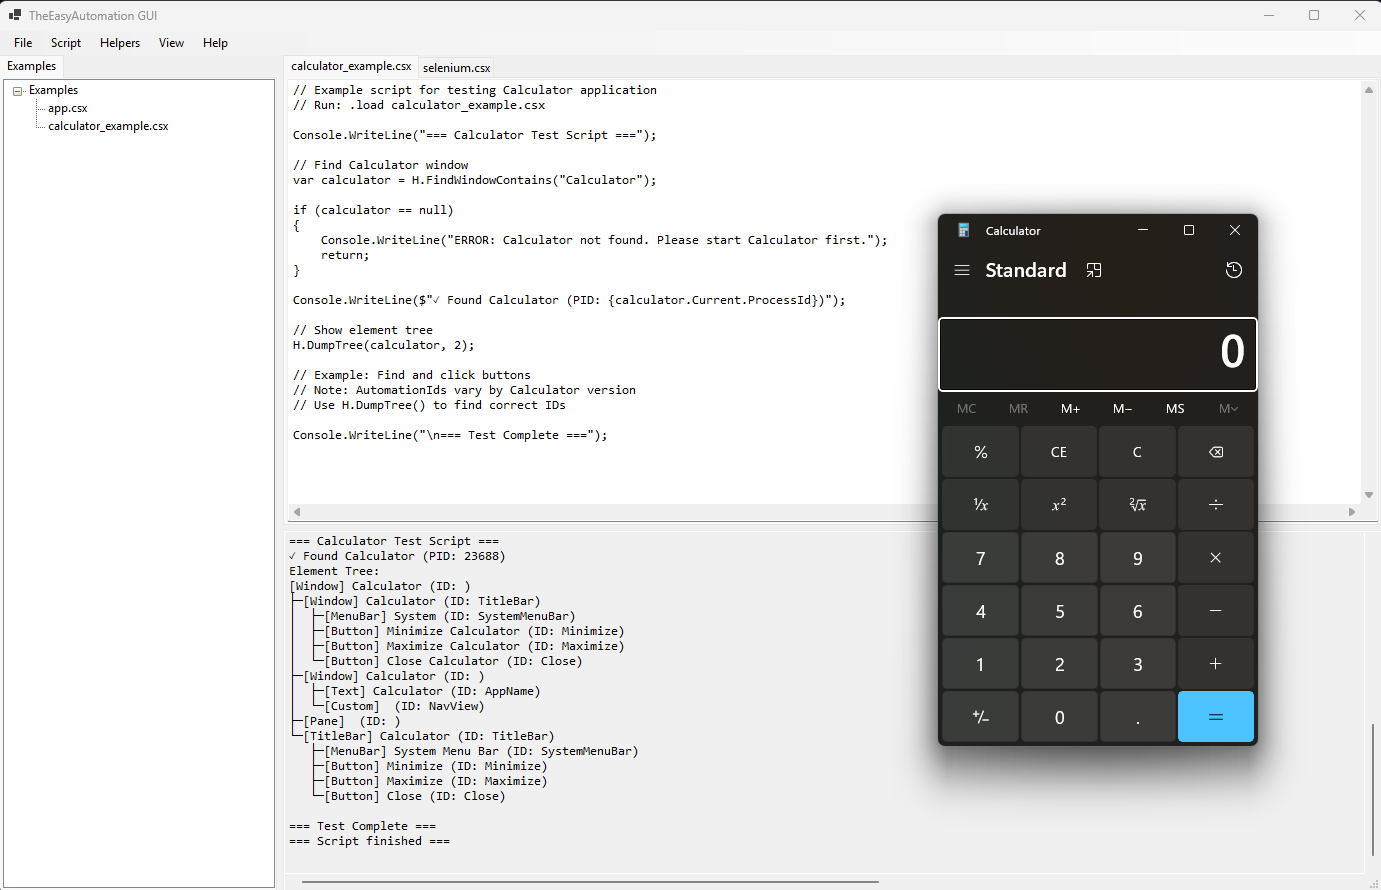Click the Calculator display showing 0
Screen dimensions: 1381x890
1098,354
